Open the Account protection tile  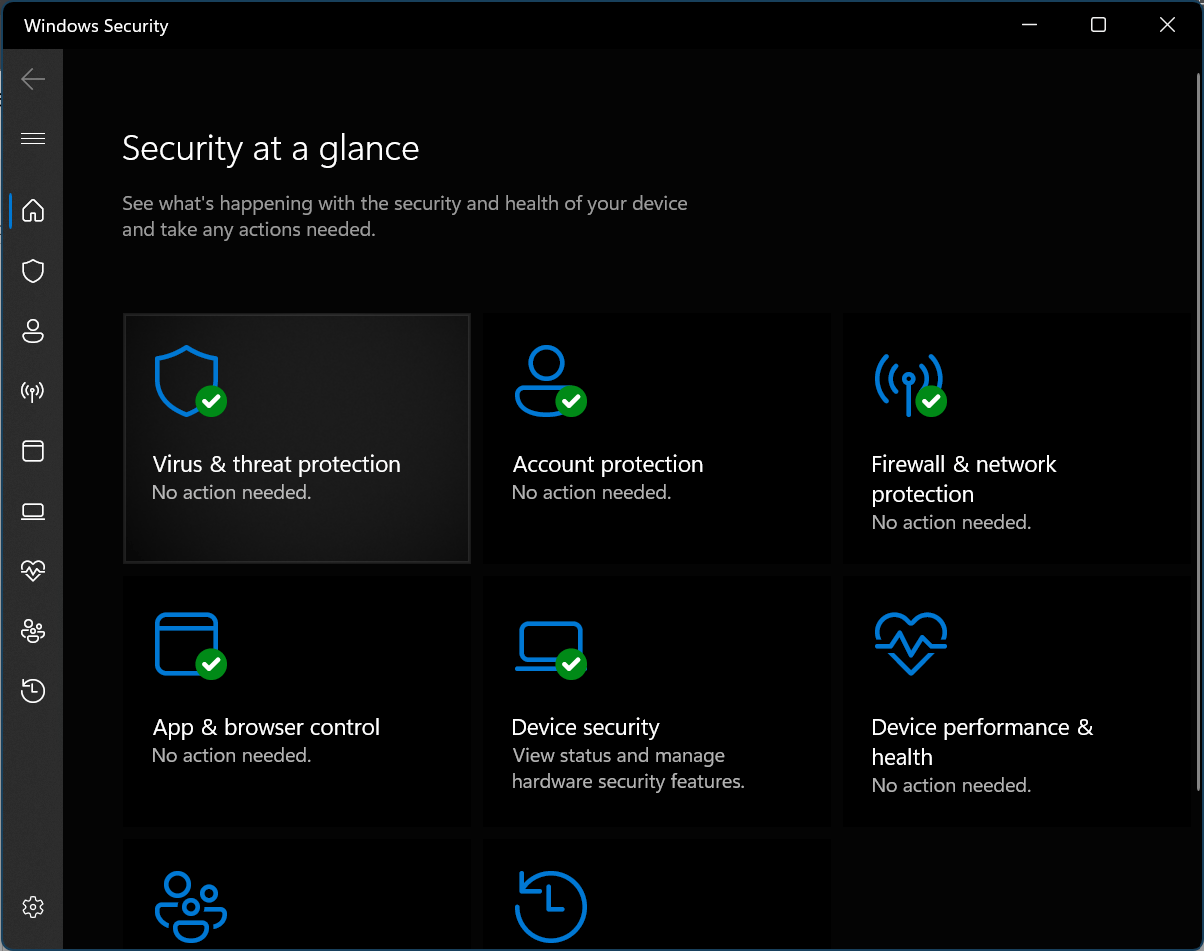pos(656,438)
